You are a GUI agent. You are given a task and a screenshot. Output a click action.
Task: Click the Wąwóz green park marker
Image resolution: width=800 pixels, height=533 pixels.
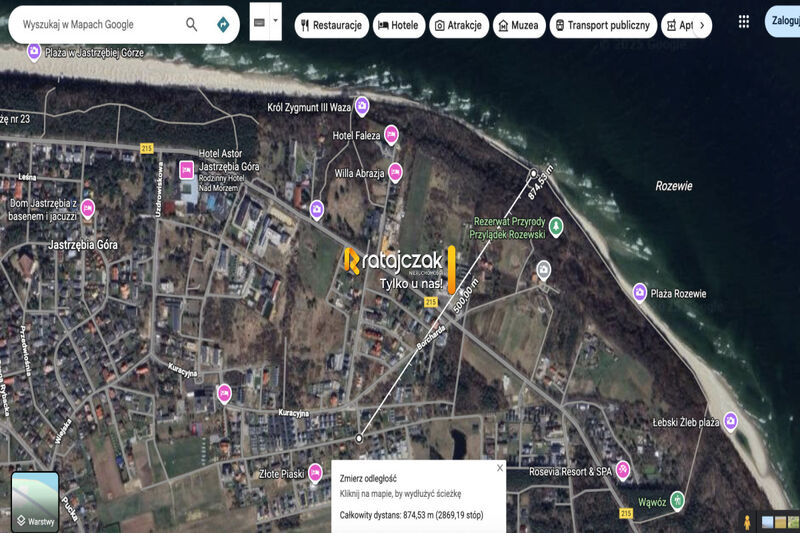[677, 500]
